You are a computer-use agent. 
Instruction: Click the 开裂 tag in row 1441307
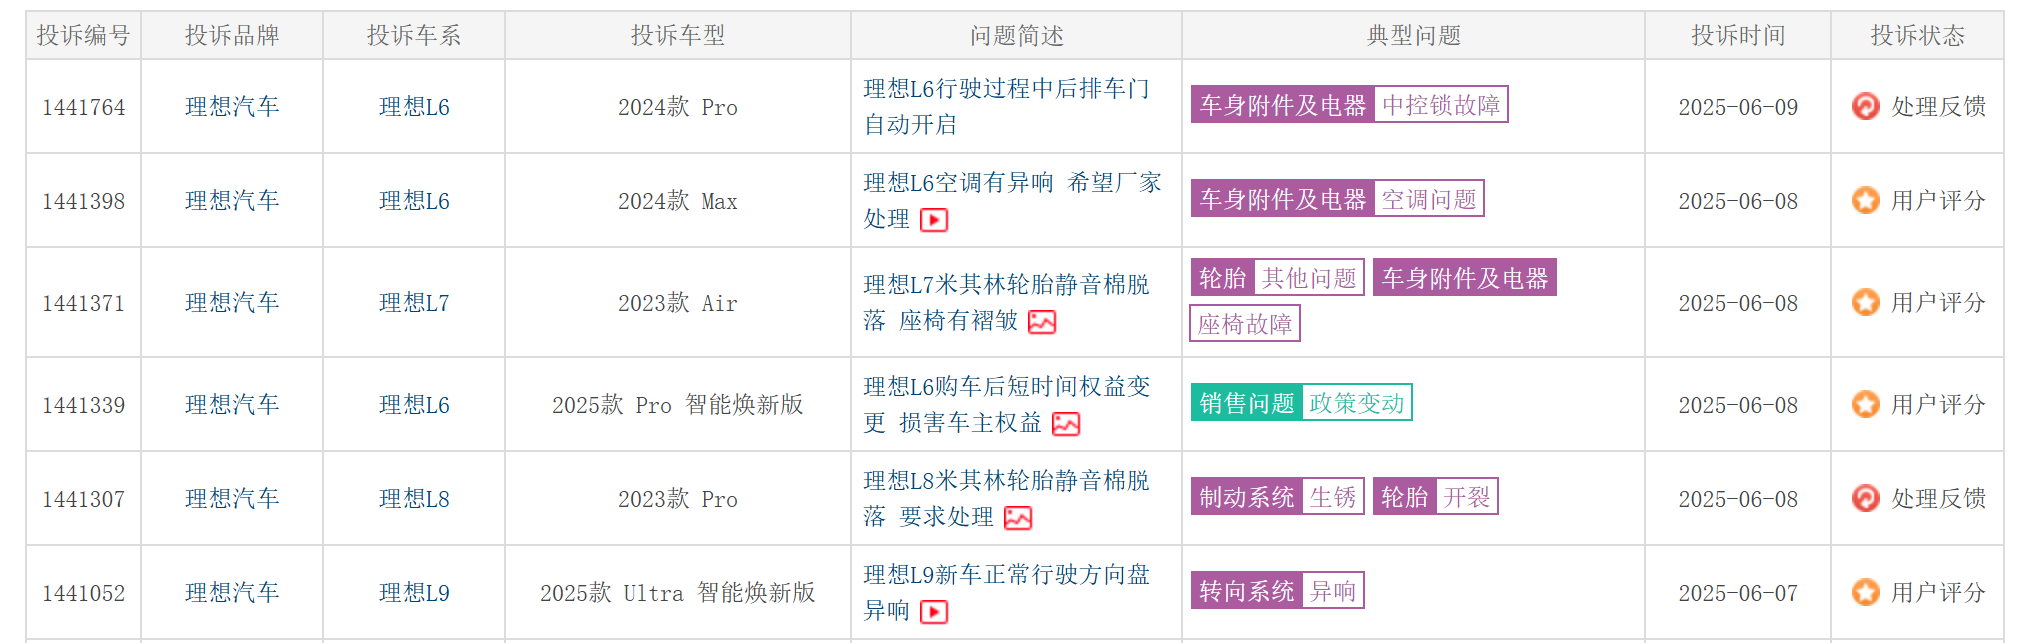pos(1467,497)
